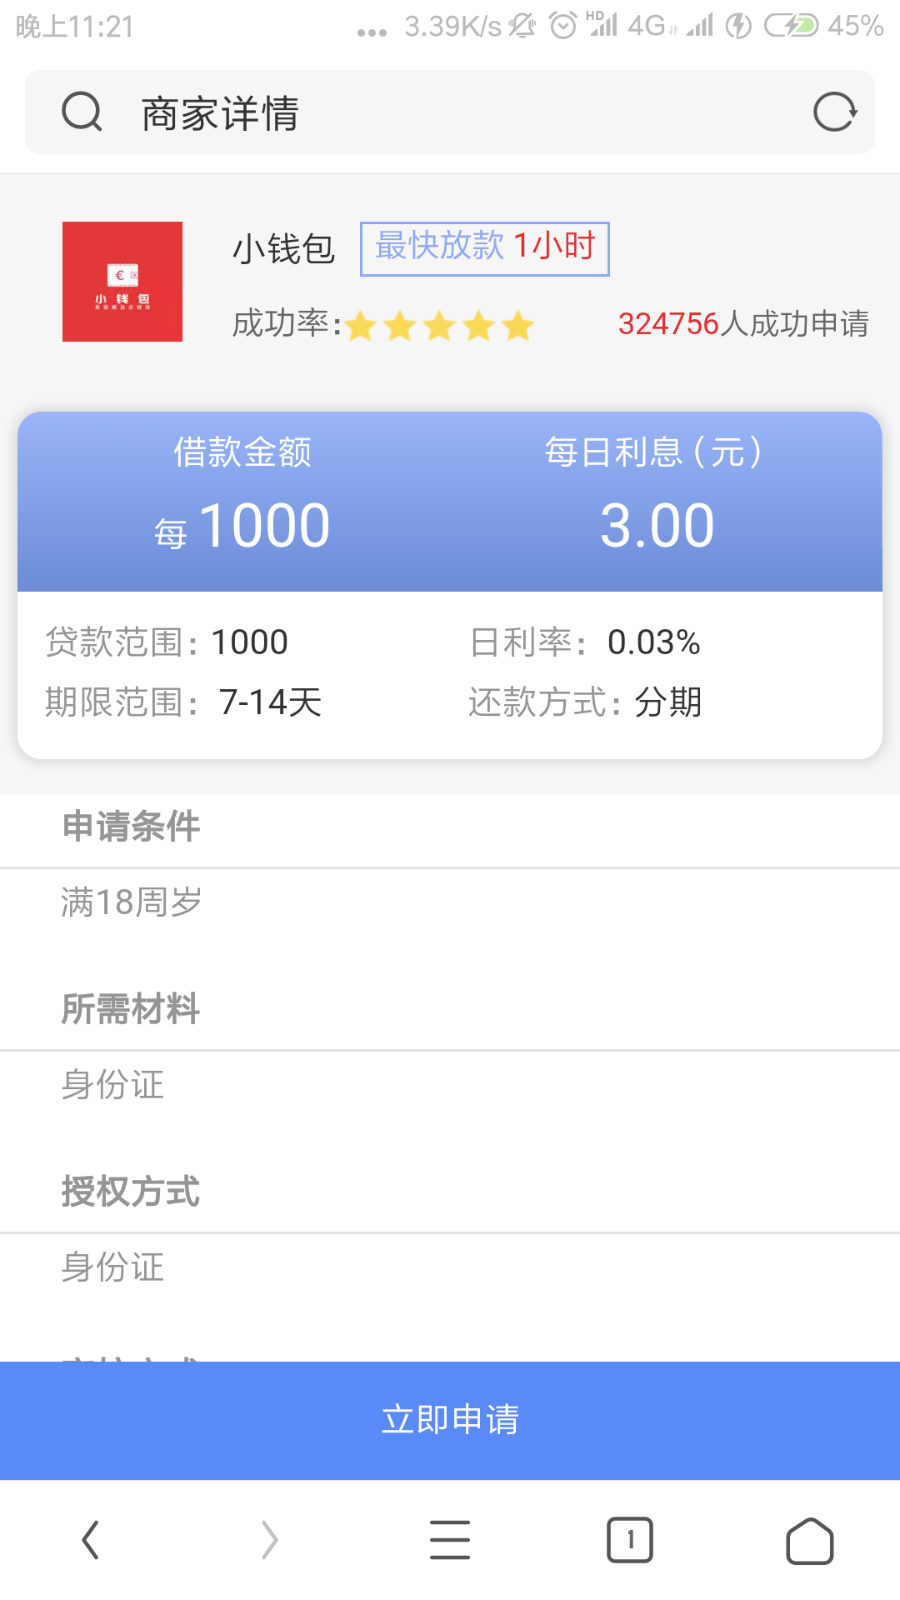
Task: Tap the 每日利息 3.00 value
Action: click(x=657, y=526)
